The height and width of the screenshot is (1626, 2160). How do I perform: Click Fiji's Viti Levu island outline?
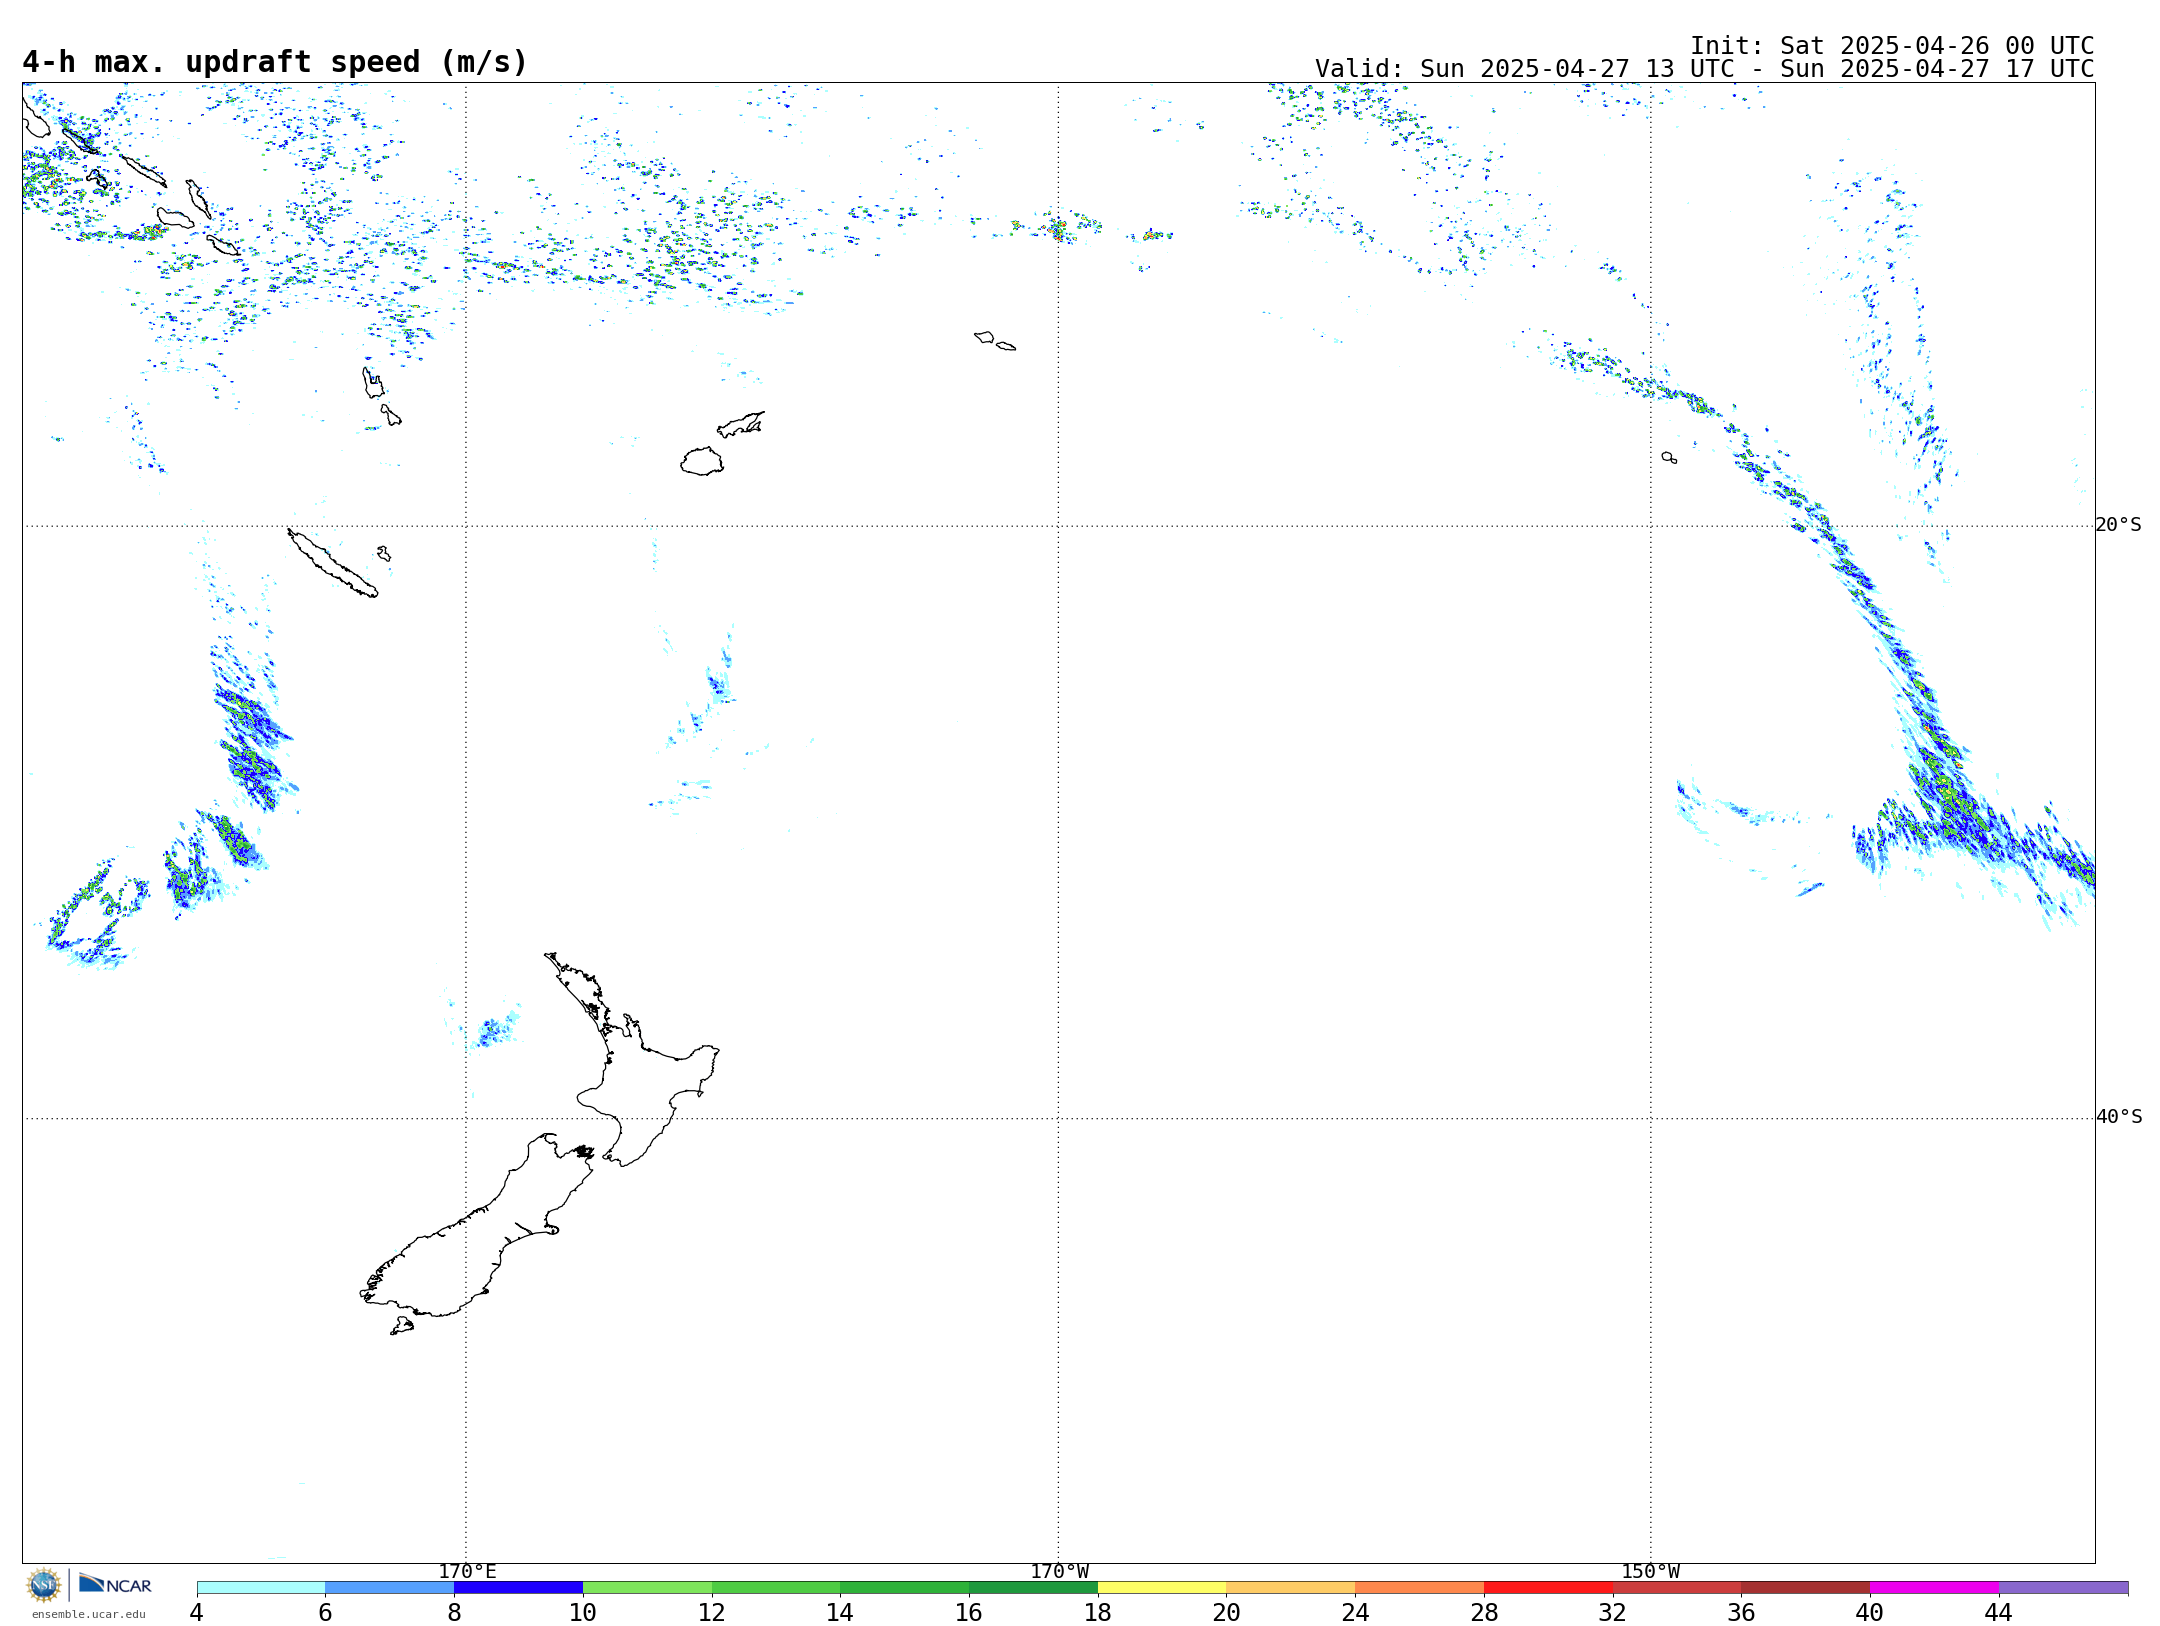702,462
